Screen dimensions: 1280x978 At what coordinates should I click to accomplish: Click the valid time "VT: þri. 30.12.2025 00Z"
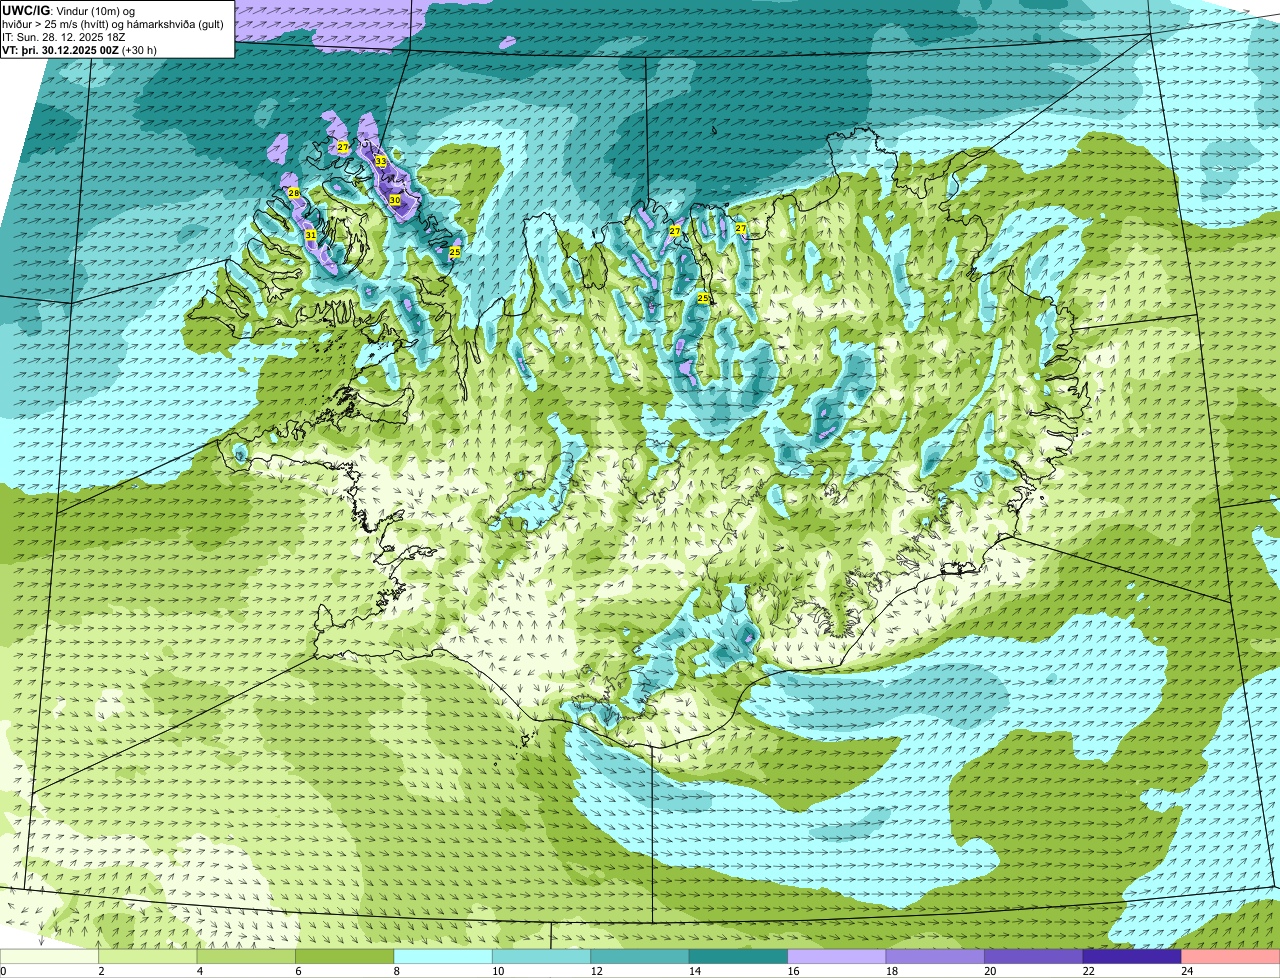[60, 50]
